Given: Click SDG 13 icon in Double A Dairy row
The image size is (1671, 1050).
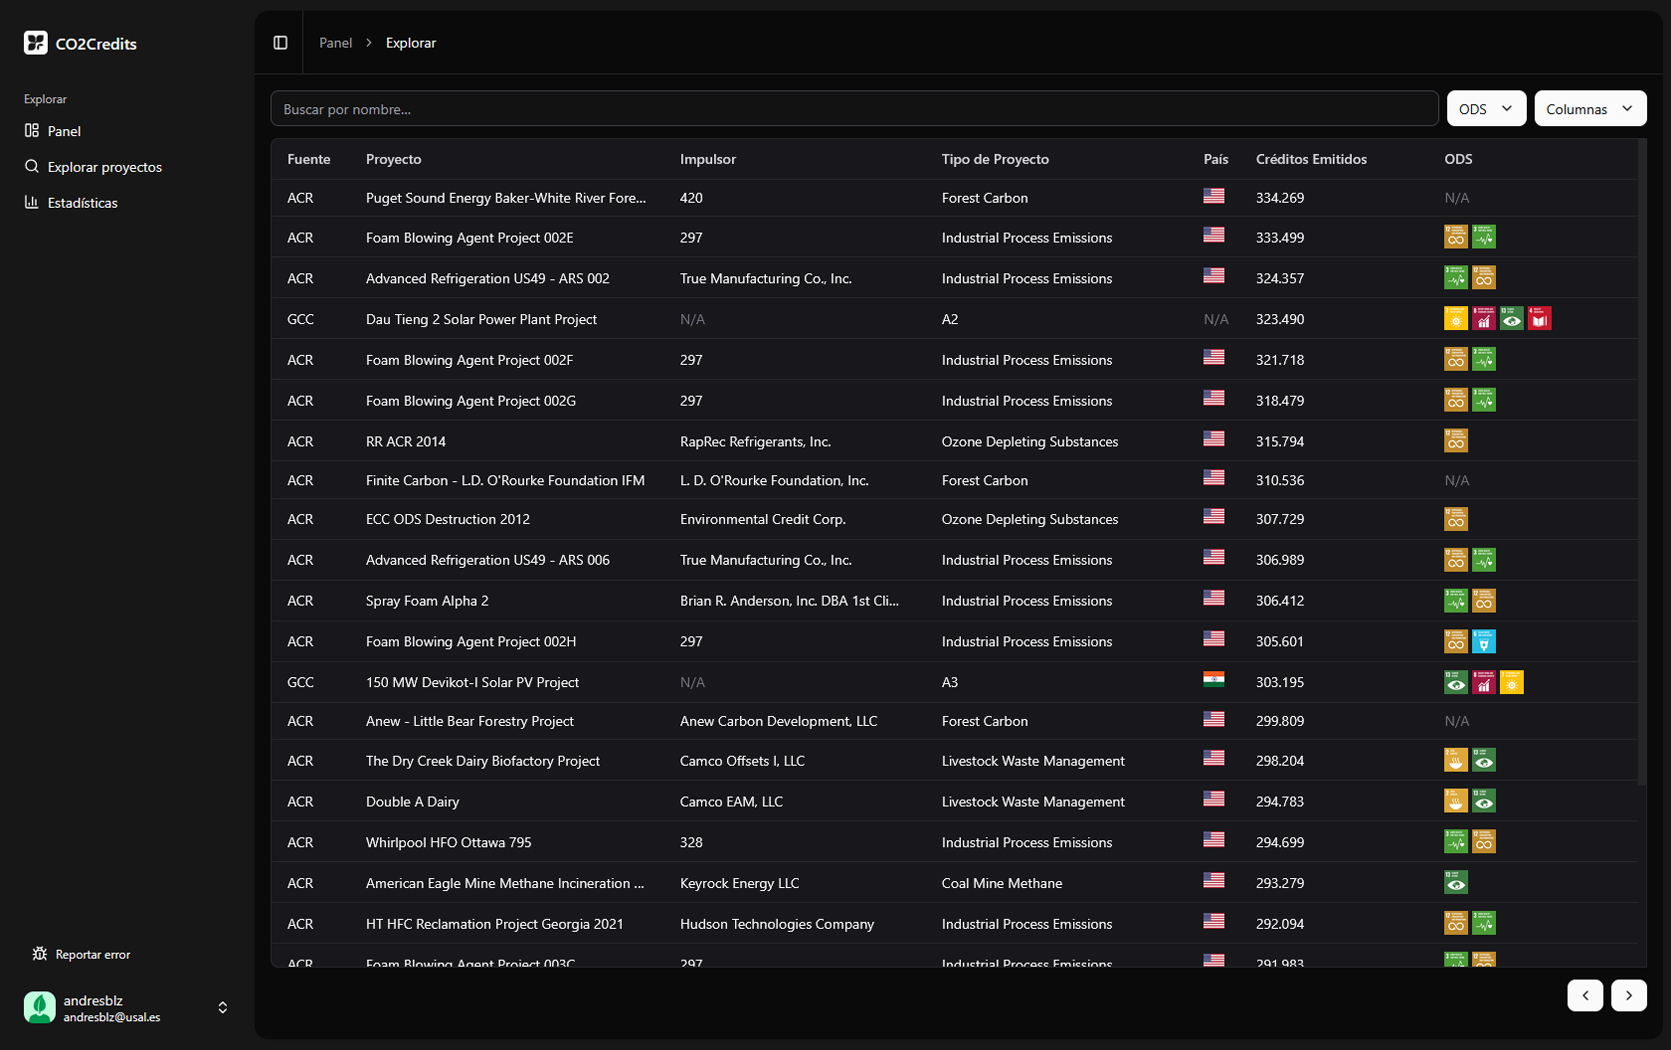Looking at the screenshot, I should tap(1484, 801).
